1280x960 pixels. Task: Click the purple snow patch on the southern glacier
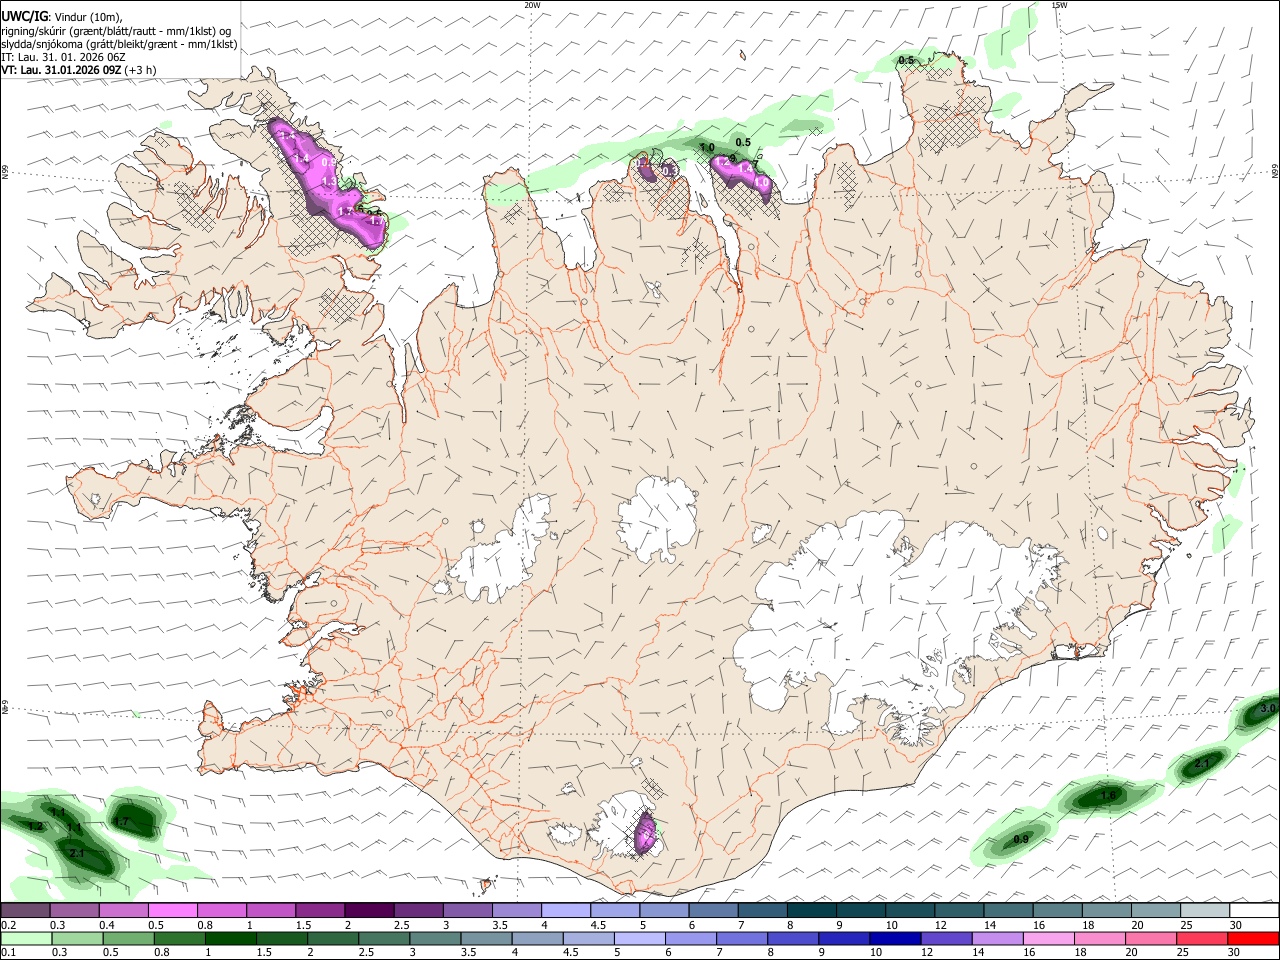646,832
